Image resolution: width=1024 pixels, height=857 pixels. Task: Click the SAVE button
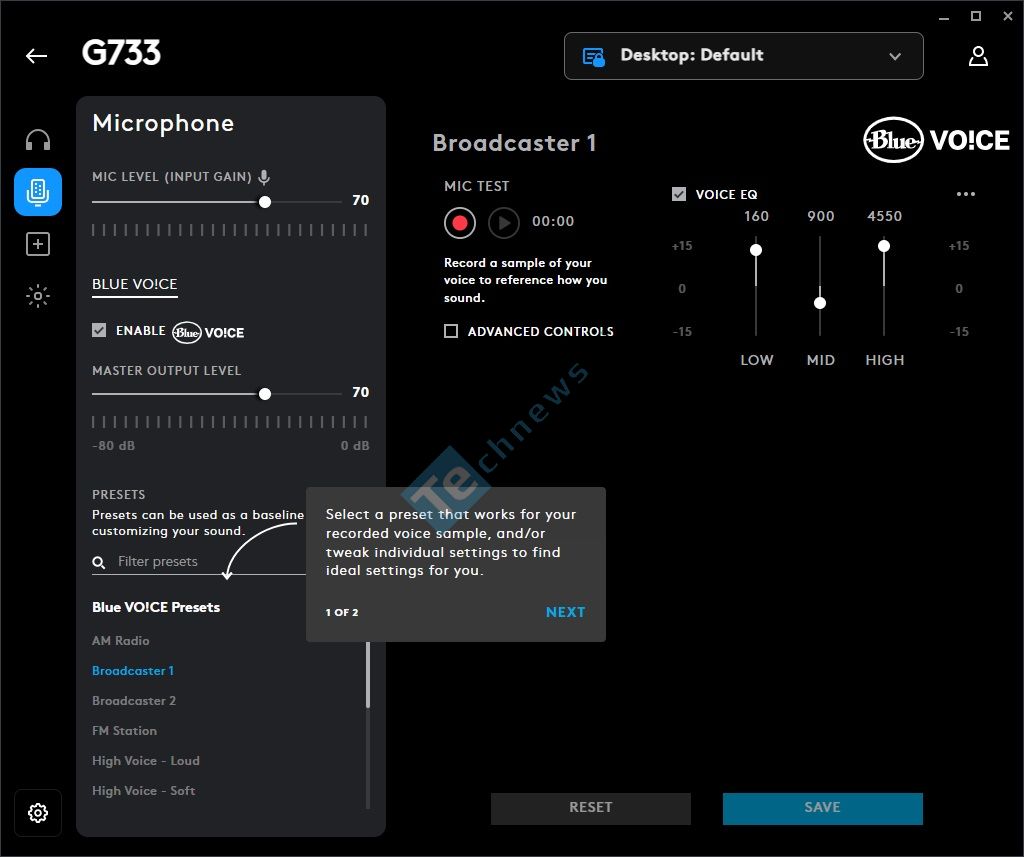[822, 808]
